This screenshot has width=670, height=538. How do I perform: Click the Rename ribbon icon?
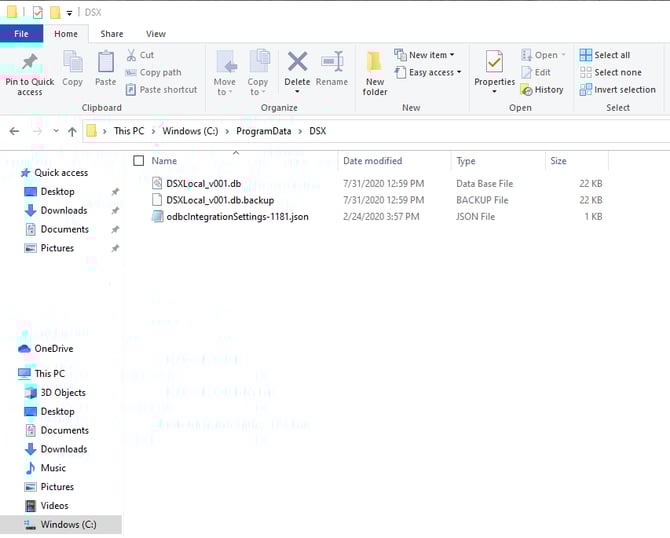(332, 62)
